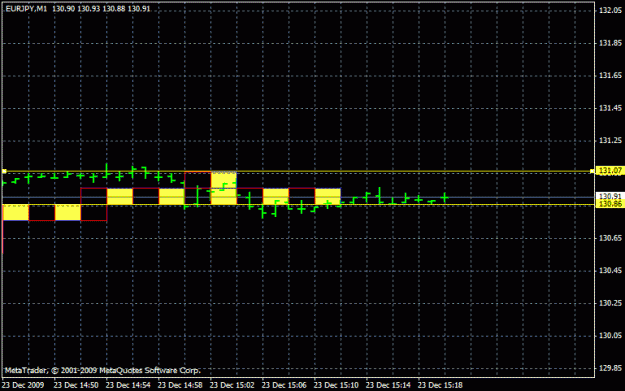Click the 130.86 yellow price label
The height and width of the screenshot is (391, 625).
click(x=610, y=204)
